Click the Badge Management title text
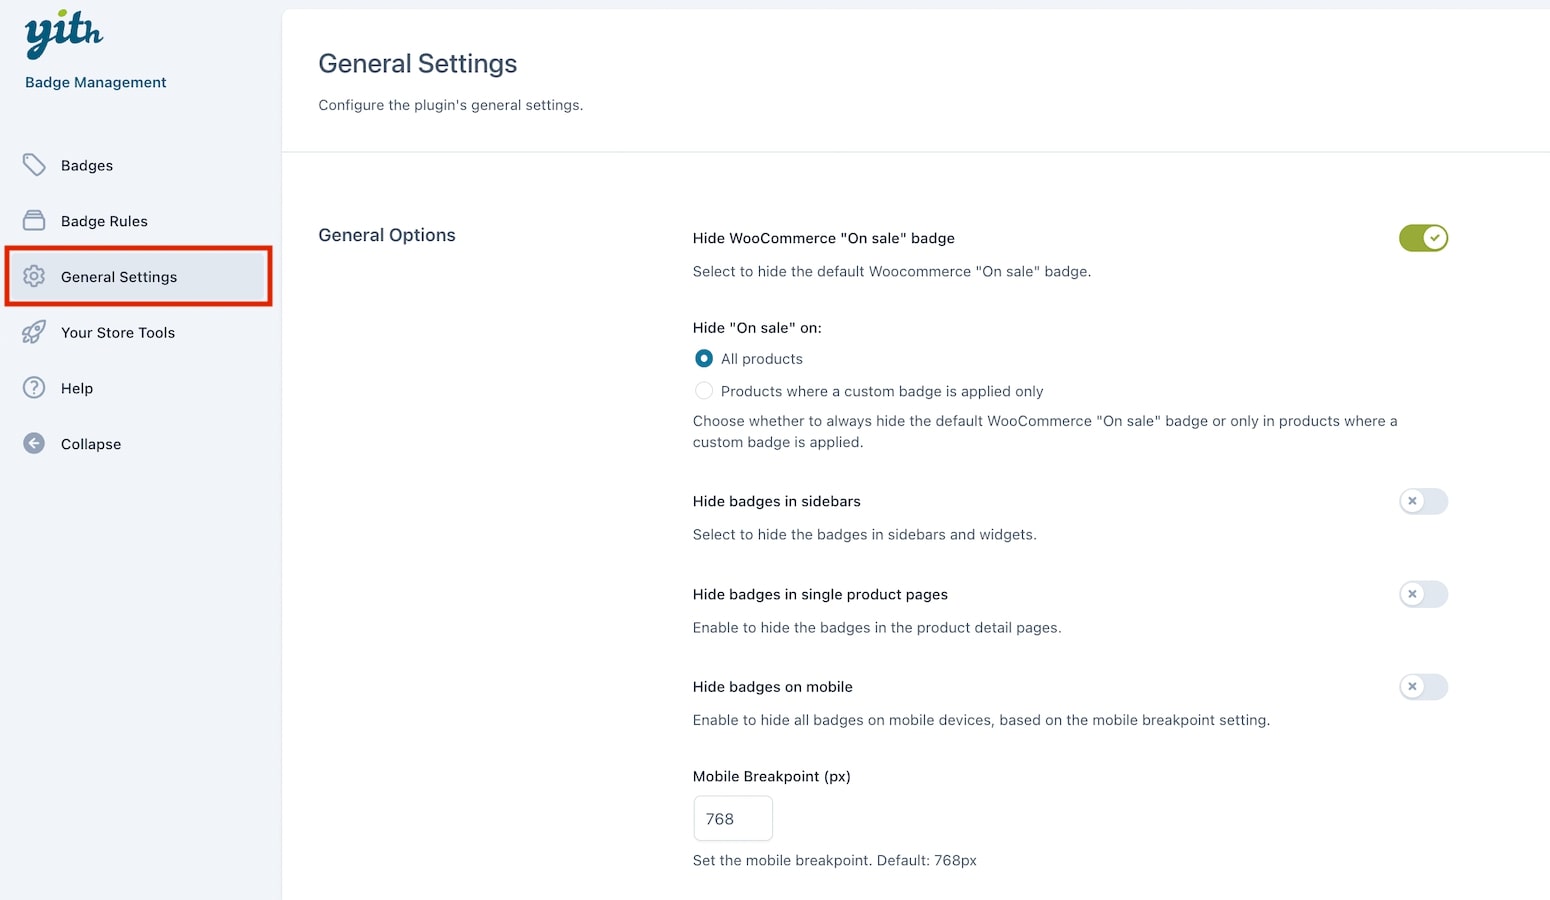1550x900 pixels. click(x=96, y=82)
